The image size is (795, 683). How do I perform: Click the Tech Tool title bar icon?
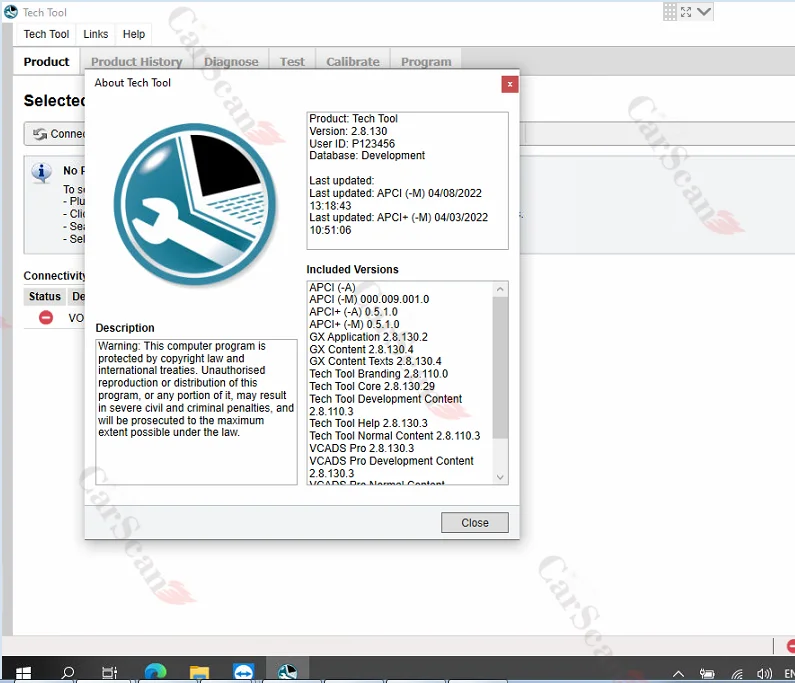[x=11, y=12]
